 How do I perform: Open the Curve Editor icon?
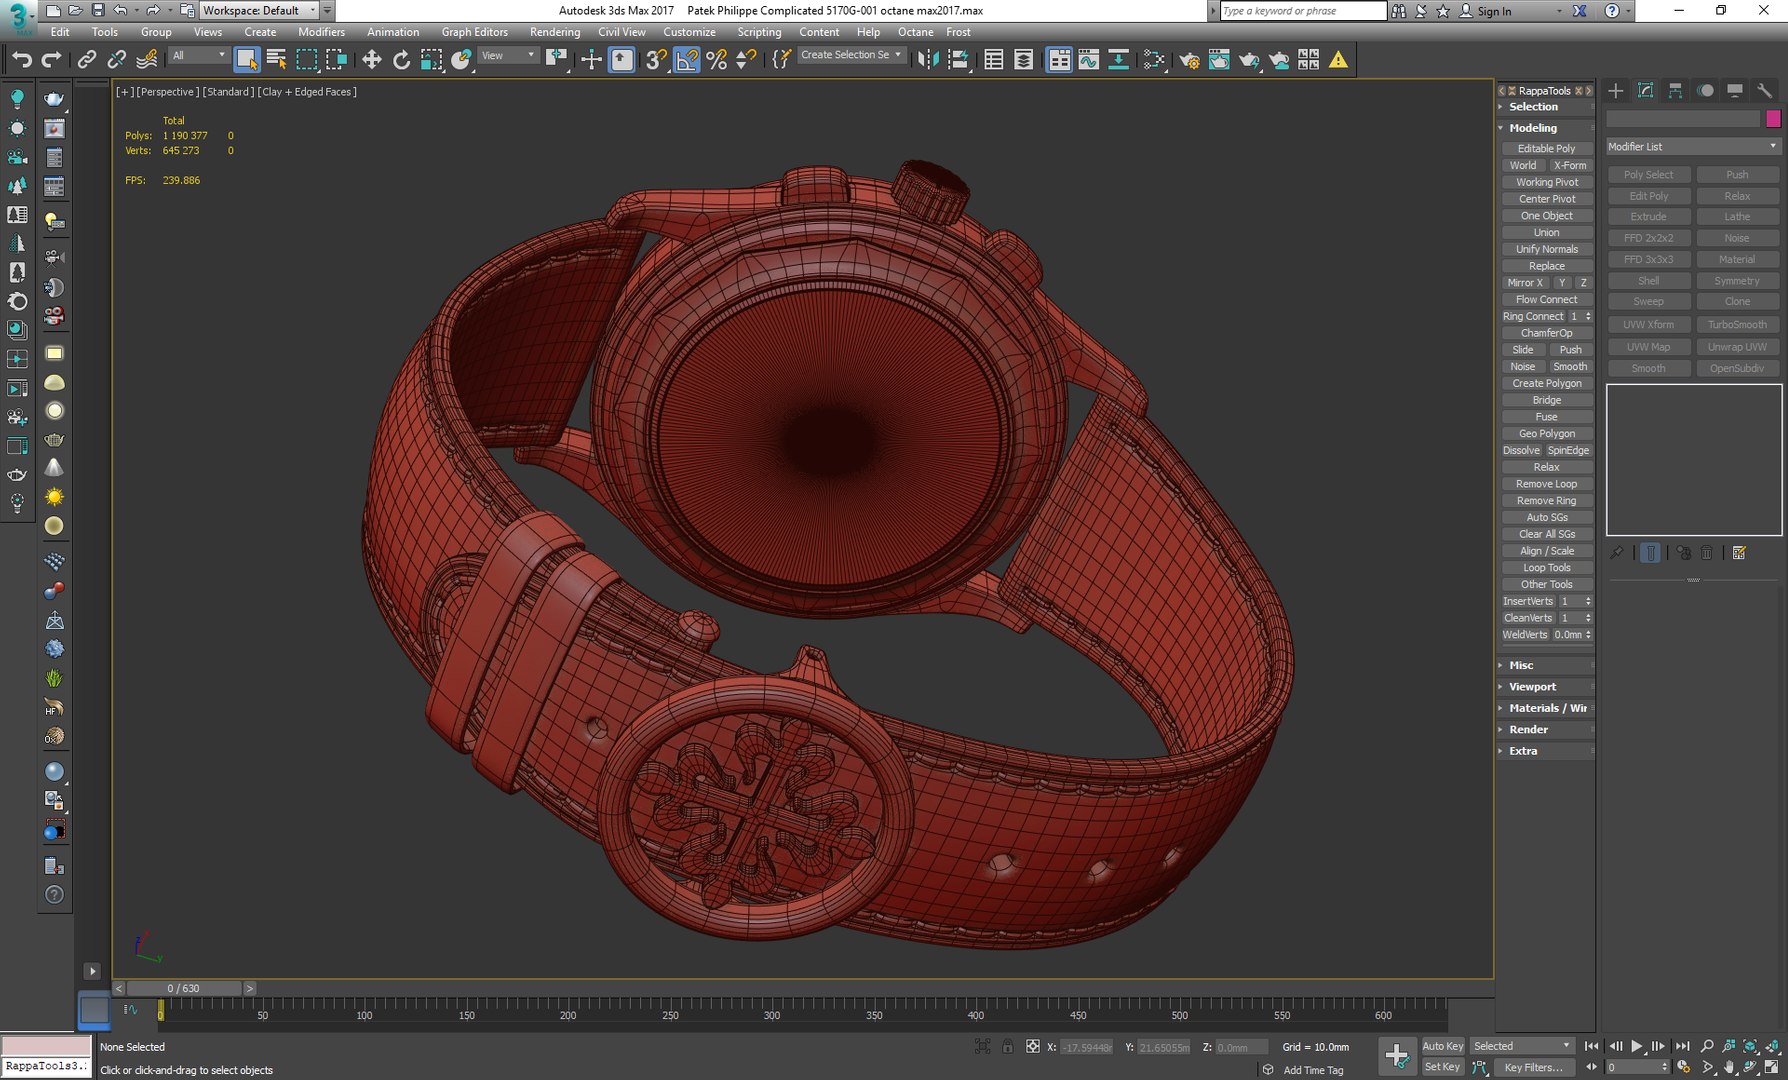coord(1088,60)
